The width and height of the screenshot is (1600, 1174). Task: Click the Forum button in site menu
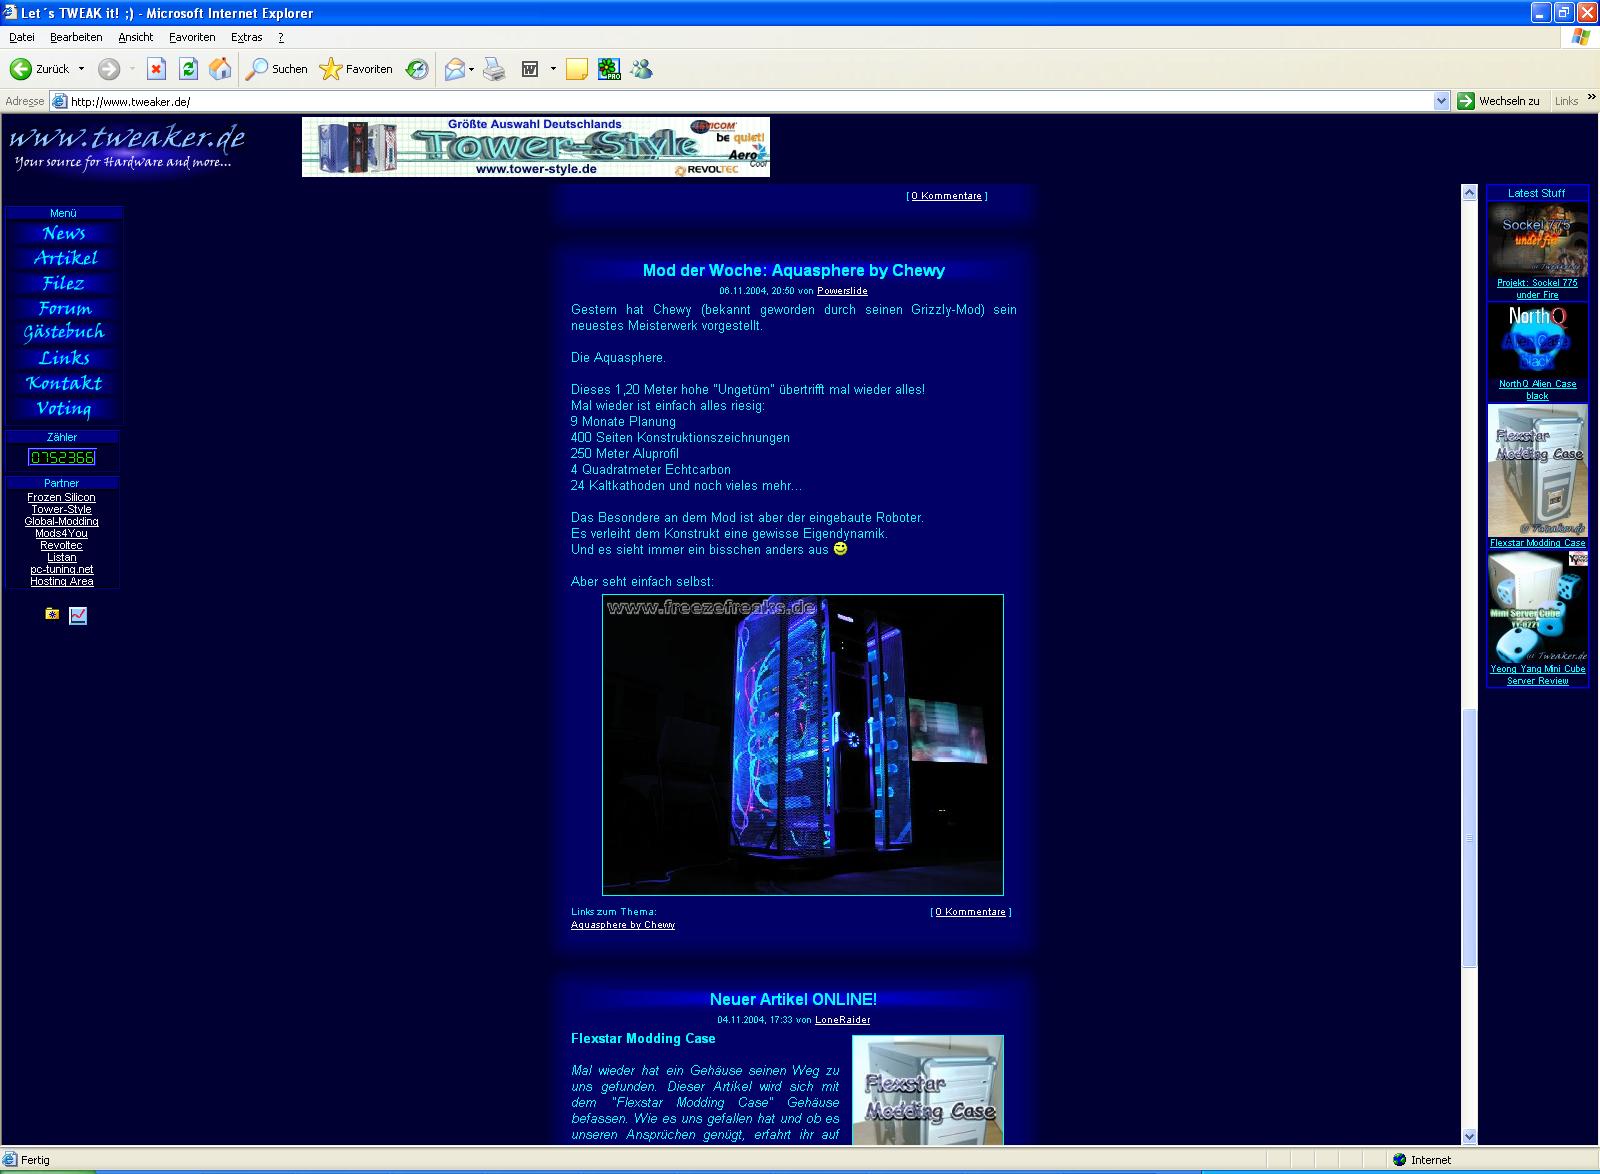pyautogui.click(x=64, y=308)
